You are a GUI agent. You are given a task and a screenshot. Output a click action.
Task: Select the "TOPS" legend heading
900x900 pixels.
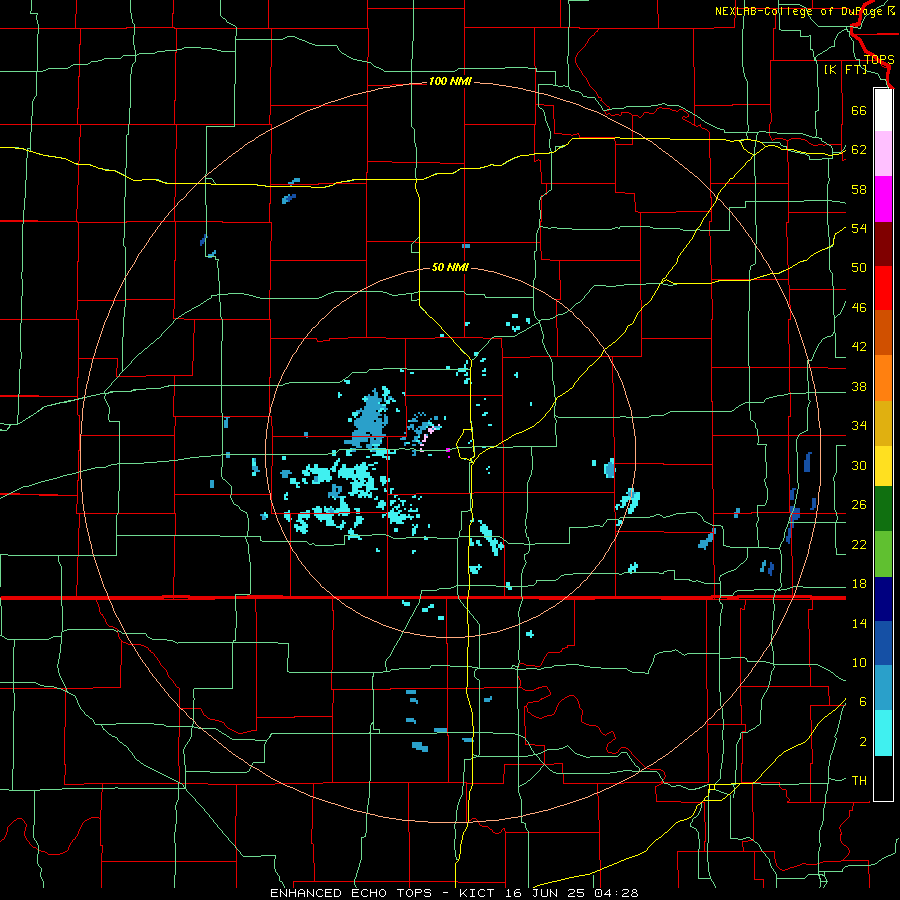(x=879, y=60)
